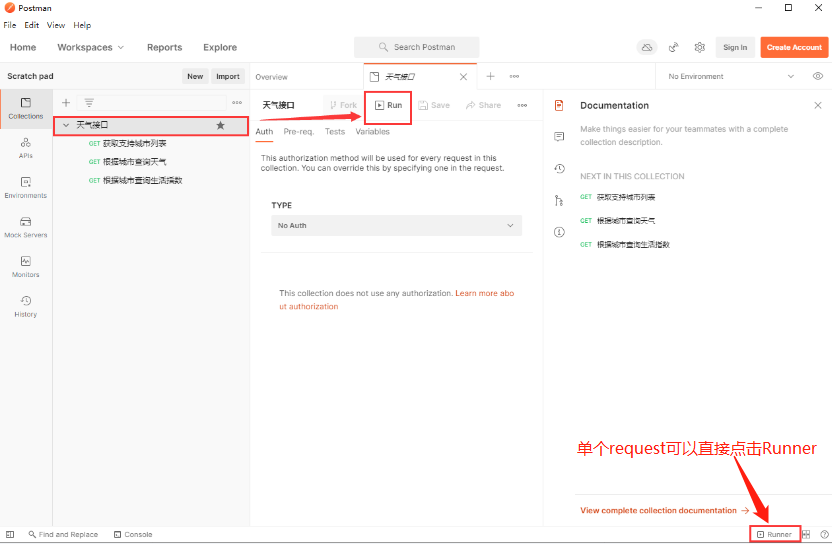Viewport: 832px width, 544px height.
Task: Open the Console
Action: point(133,534)
